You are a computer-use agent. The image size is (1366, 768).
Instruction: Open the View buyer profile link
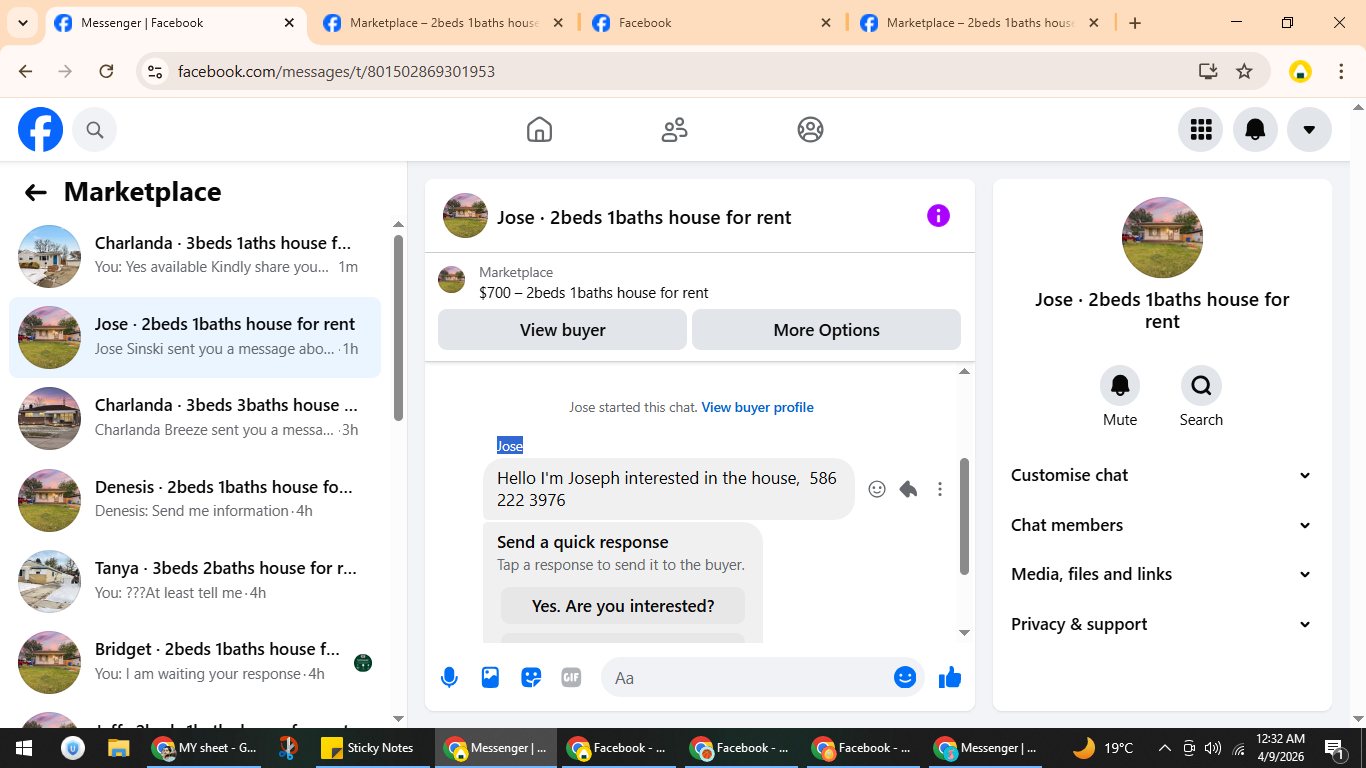tap(757, 408)
